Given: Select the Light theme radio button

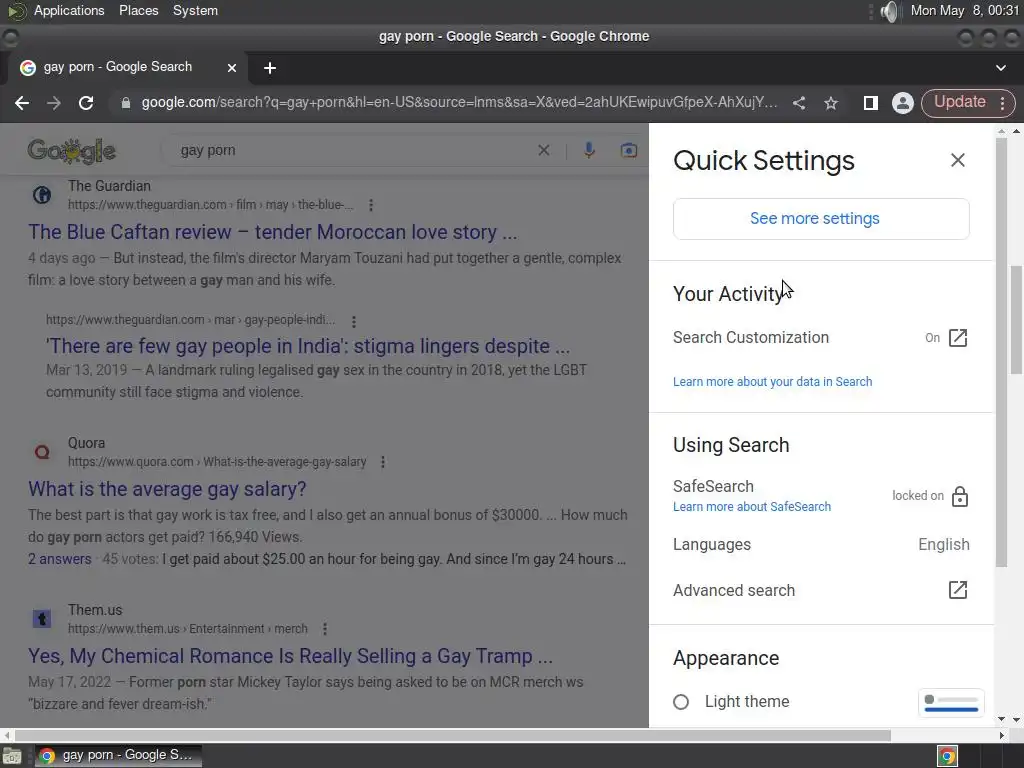Looking at the screenshot, I should click(x=680, y=702).
